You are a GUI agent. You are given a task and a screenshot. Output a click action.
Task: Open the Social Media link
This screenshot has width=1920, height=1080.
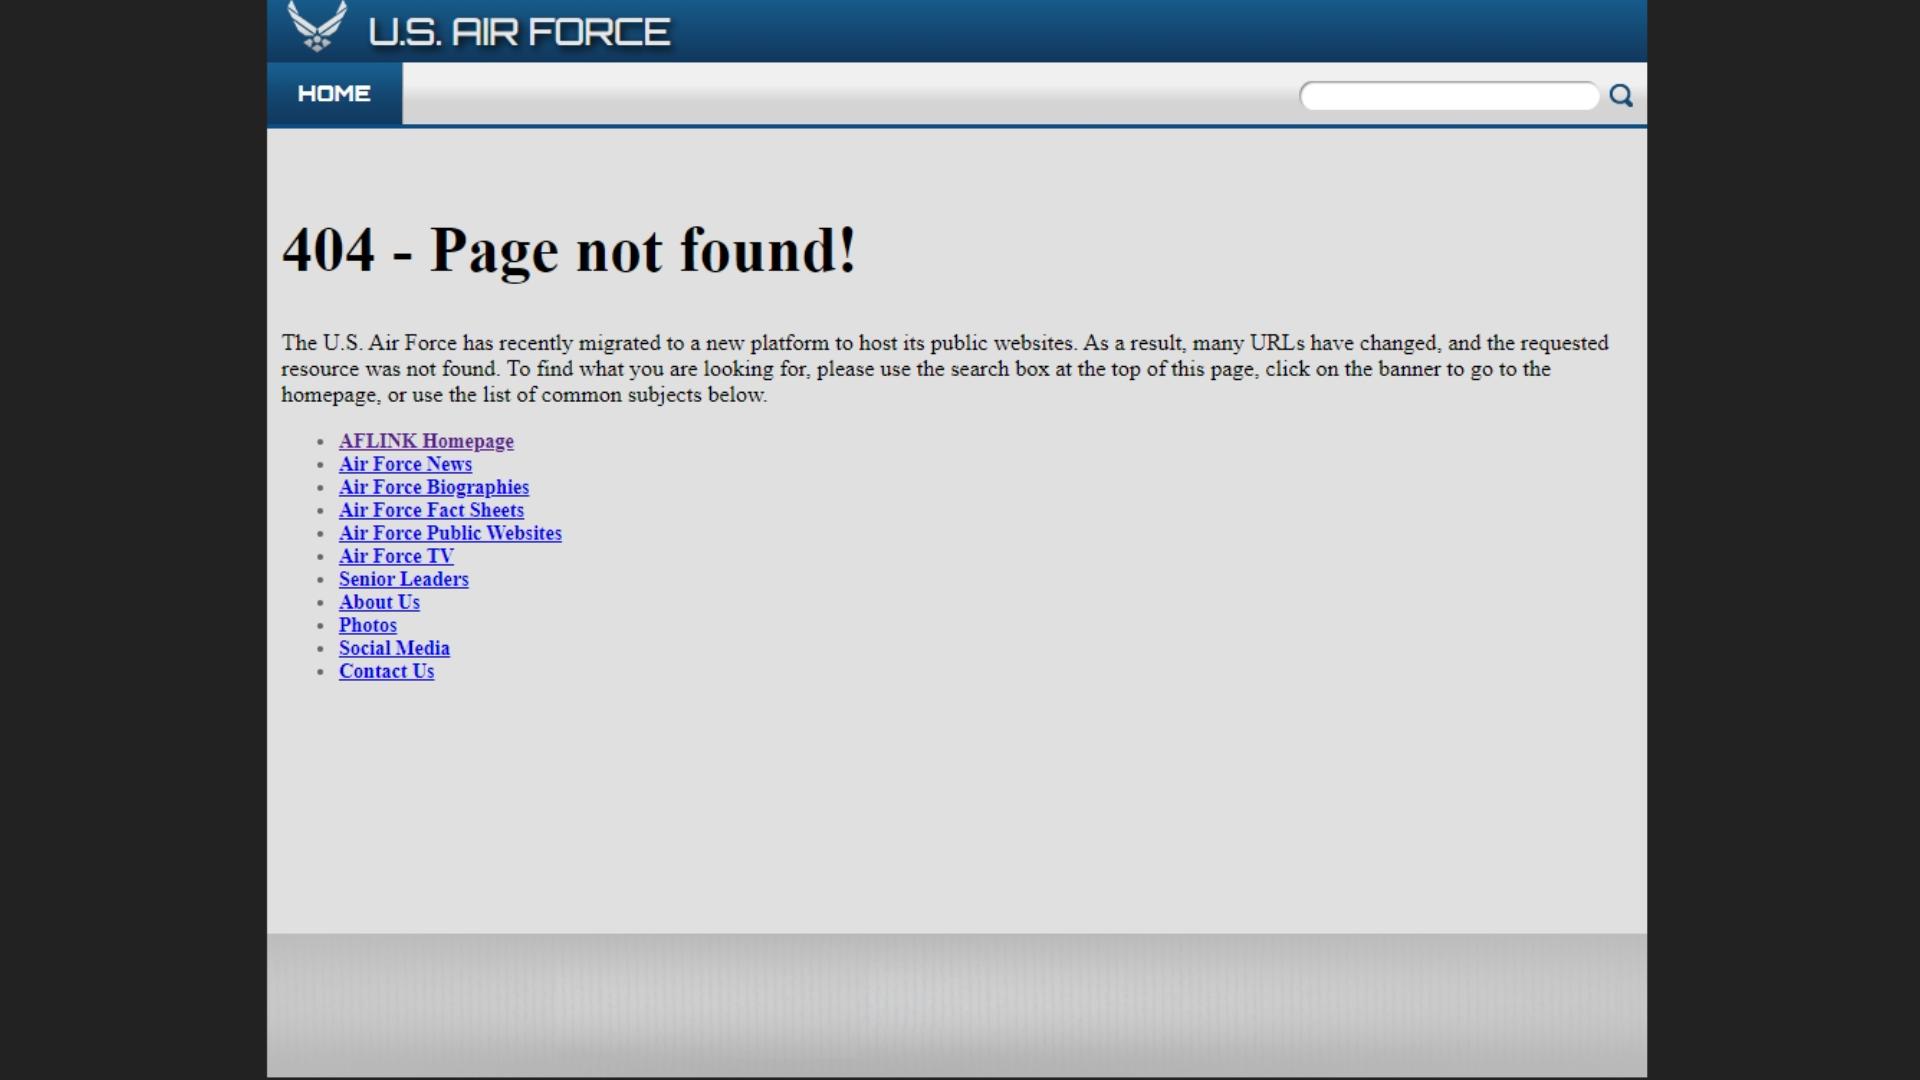(x=394, y=648)
